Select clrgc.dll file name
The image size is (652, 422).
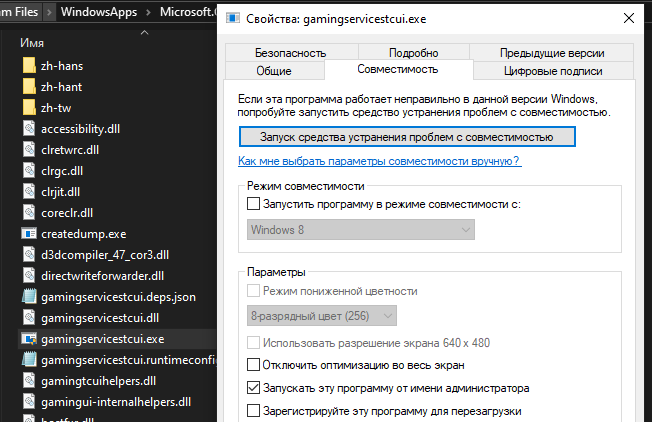(x=62, y=171)
